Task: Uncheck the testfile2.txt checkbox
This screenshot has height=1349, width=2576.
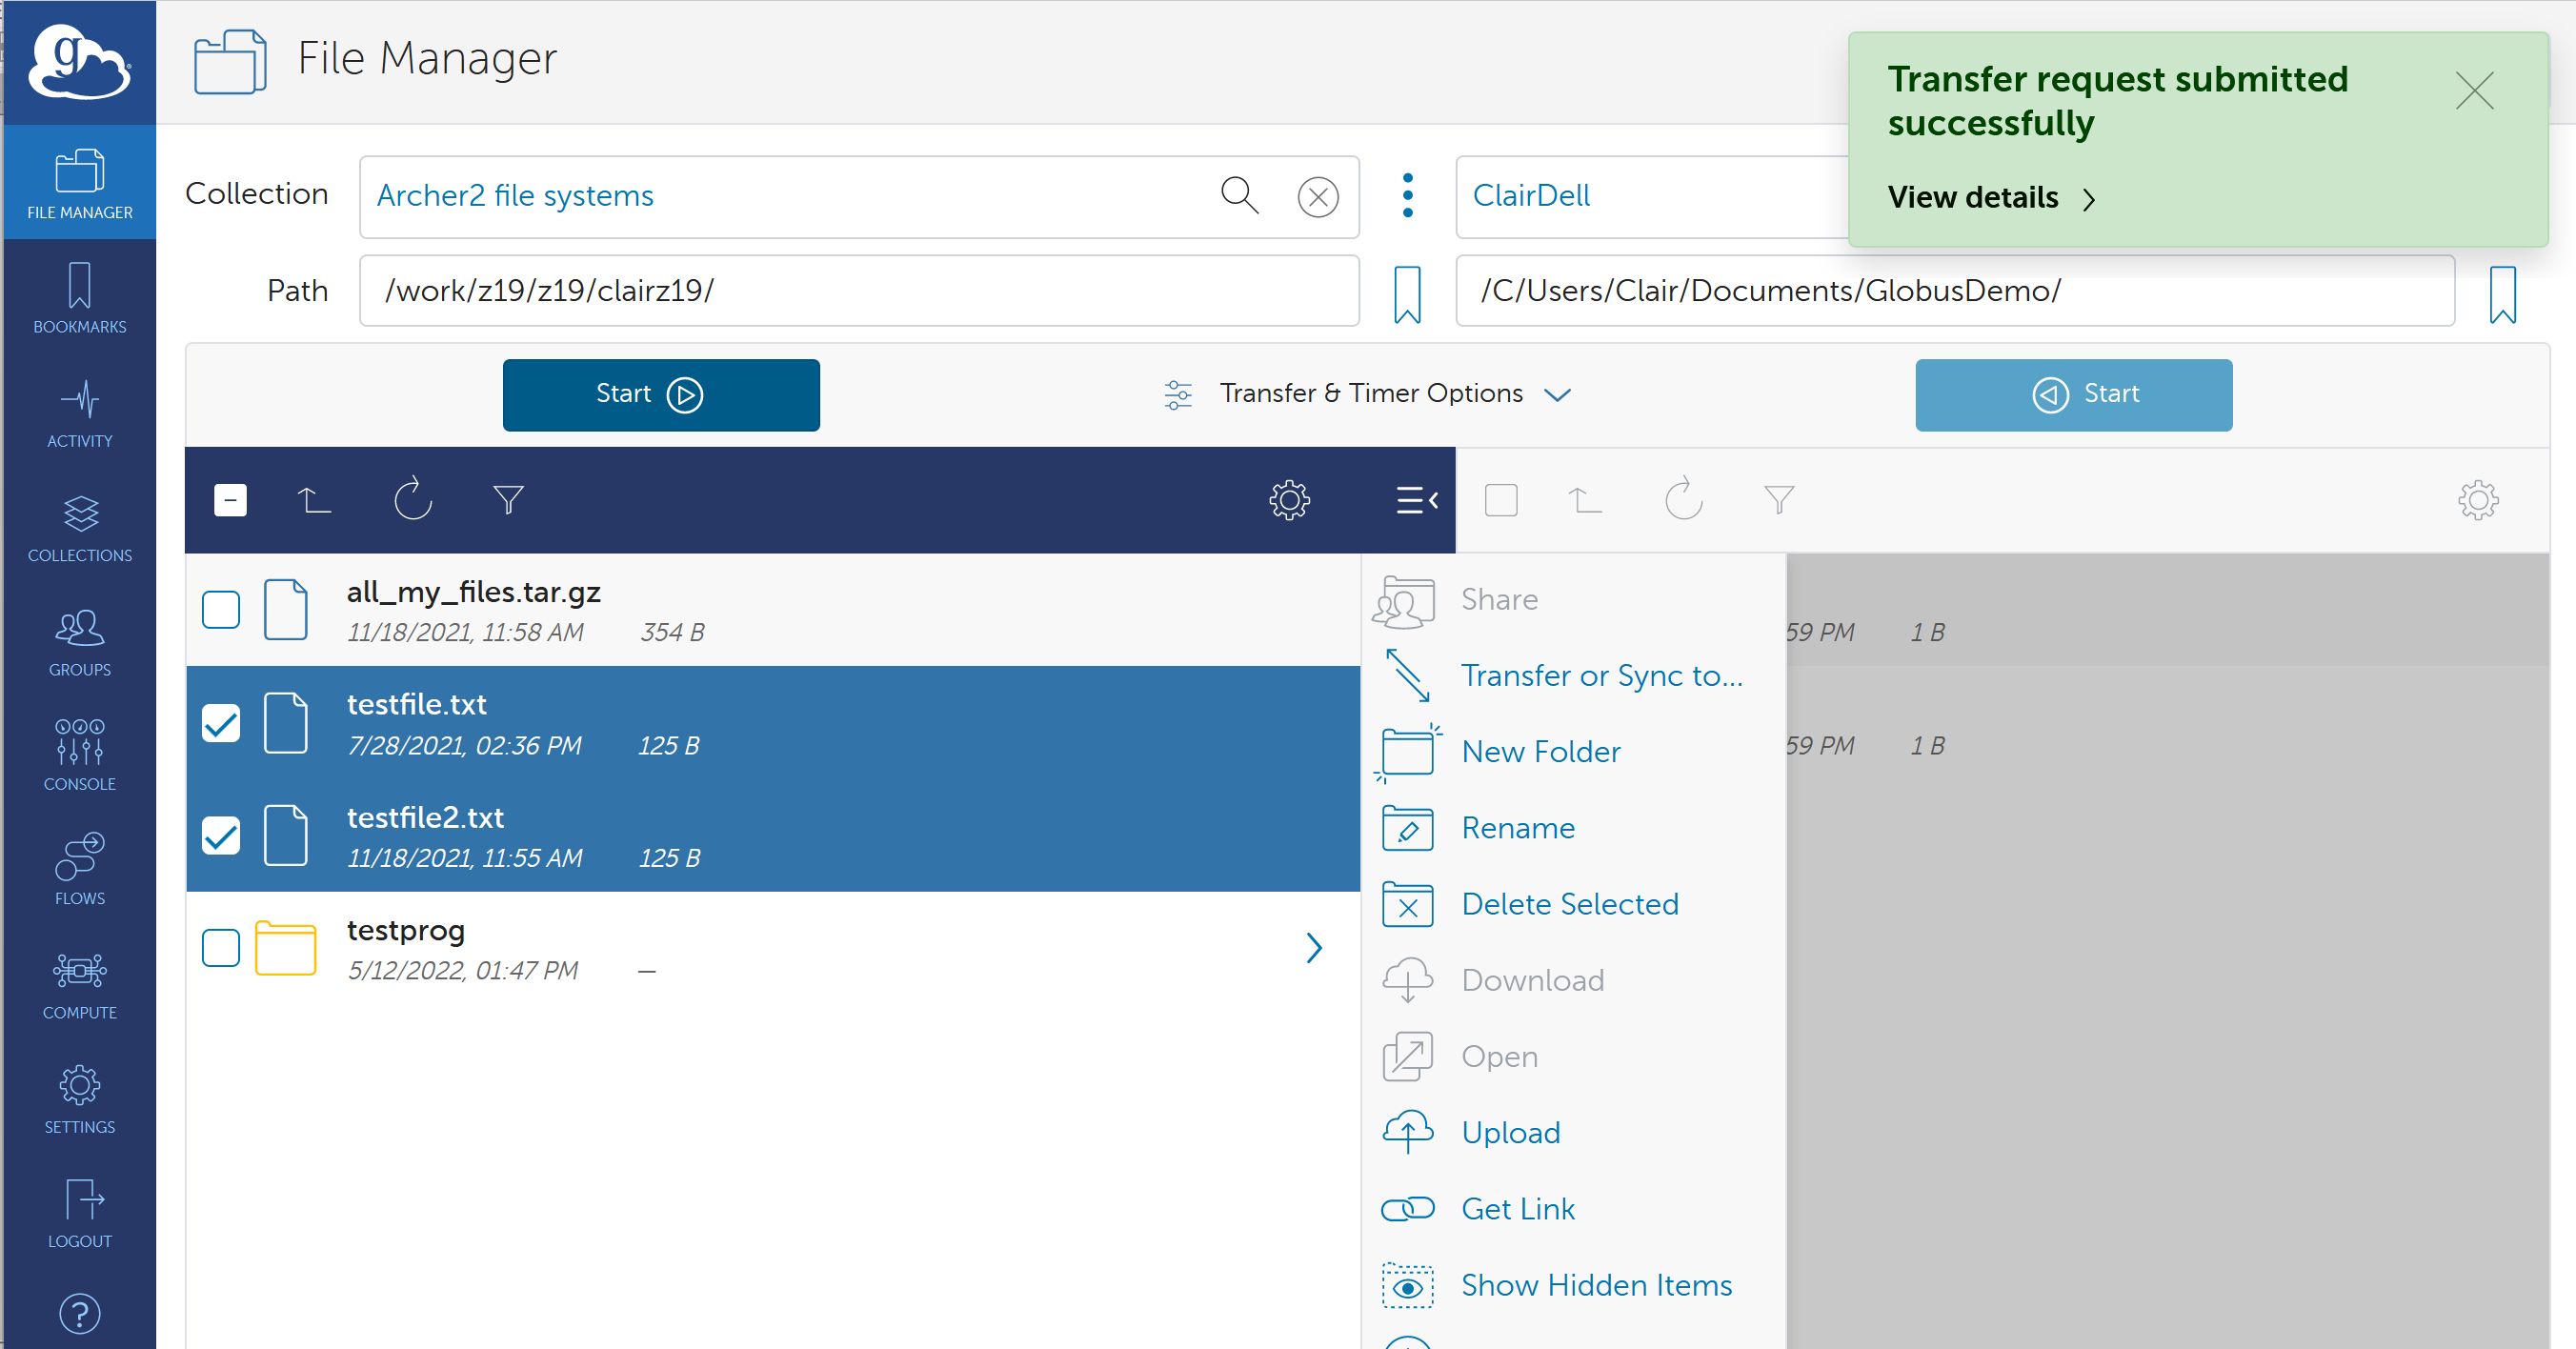Action: [221, 835]
